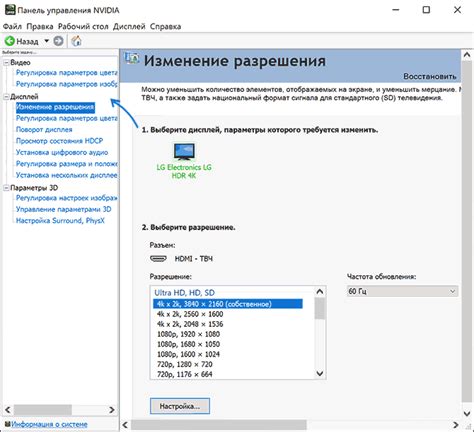This screenshot has width=474, height=432.
Task: Click the Настройка... button
Action: 180,406
